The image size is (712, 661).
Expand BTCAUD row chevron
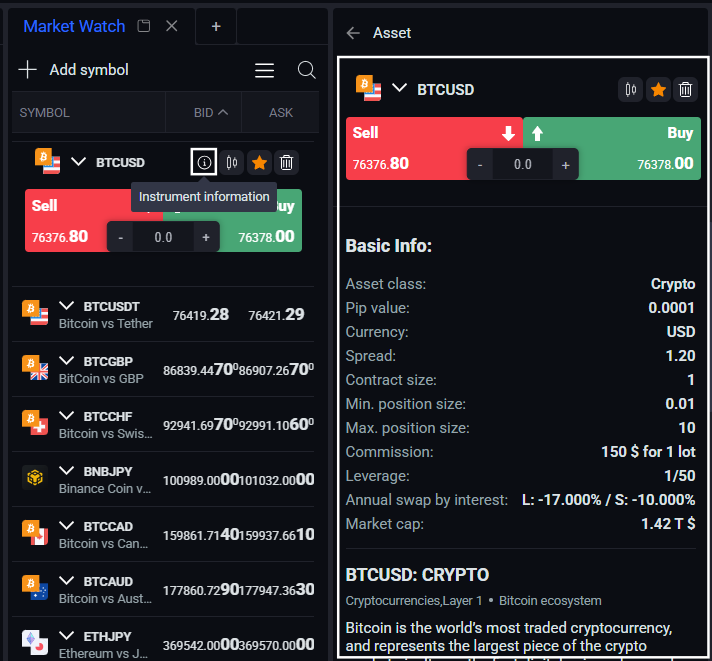(66, 581)
